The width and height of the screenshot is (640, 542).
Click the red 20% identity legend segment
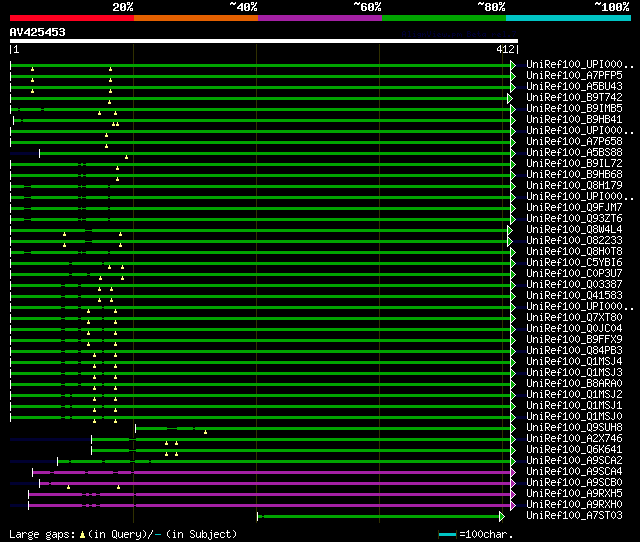point(71,18)
